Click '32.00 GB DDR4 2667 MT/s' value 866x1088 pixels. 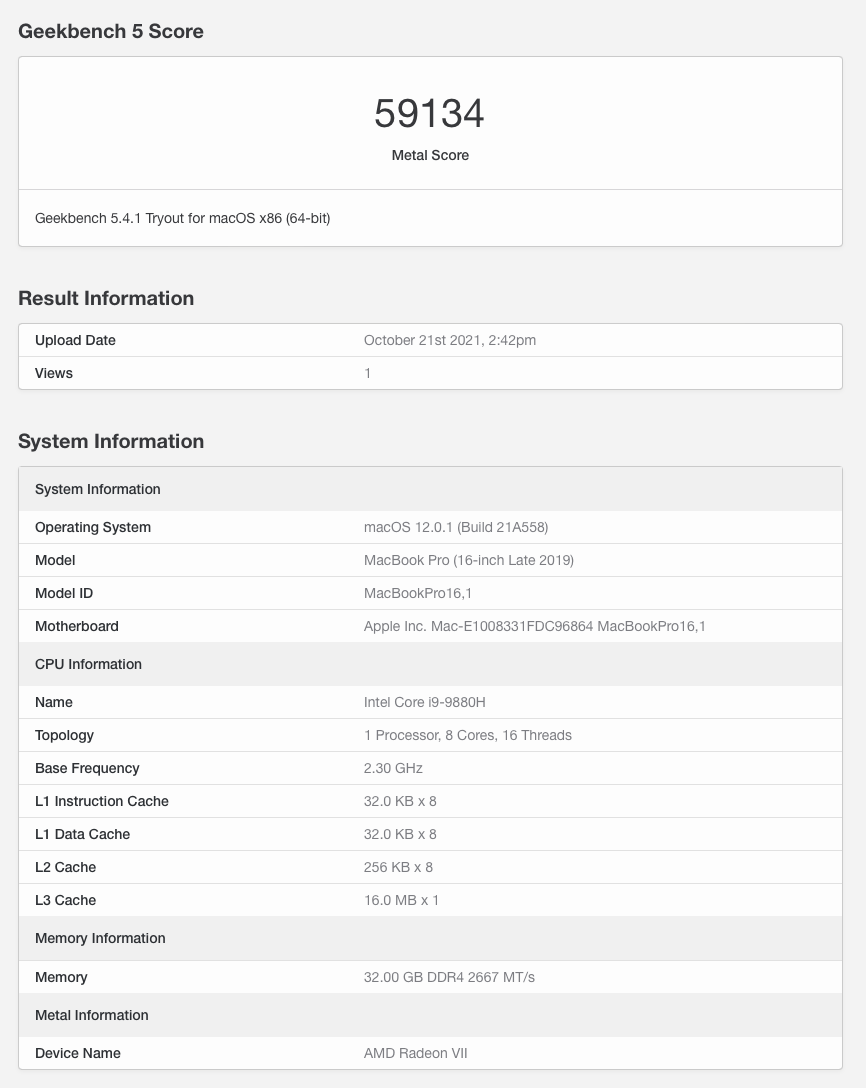tap(449, 977)
